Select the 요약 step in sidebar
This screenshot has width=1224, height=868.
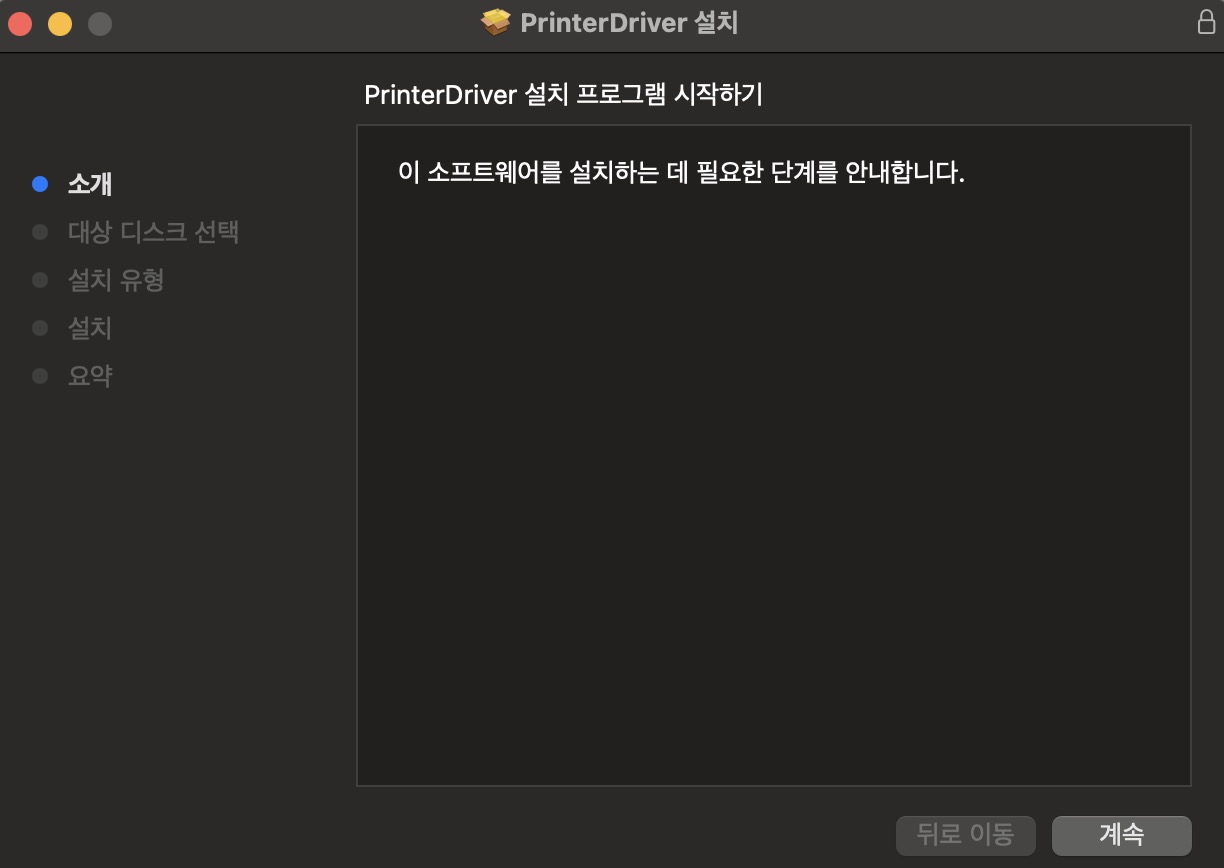[90, 376]
